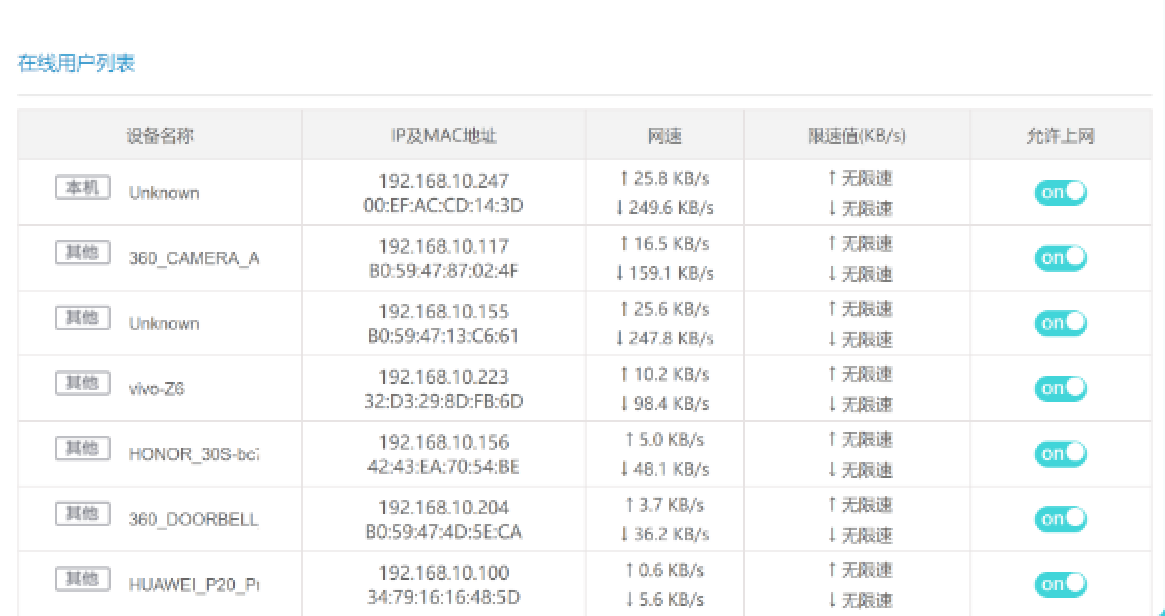
Task: Click the upload arrow icon for vivo-Z6 speed
Action: 626,373
